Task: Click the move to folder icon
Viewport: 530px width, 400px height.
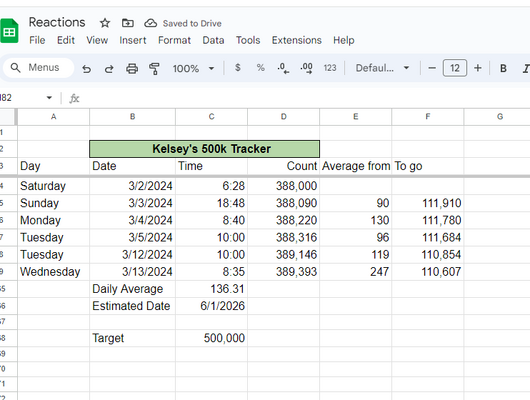Action: point(127,23)
